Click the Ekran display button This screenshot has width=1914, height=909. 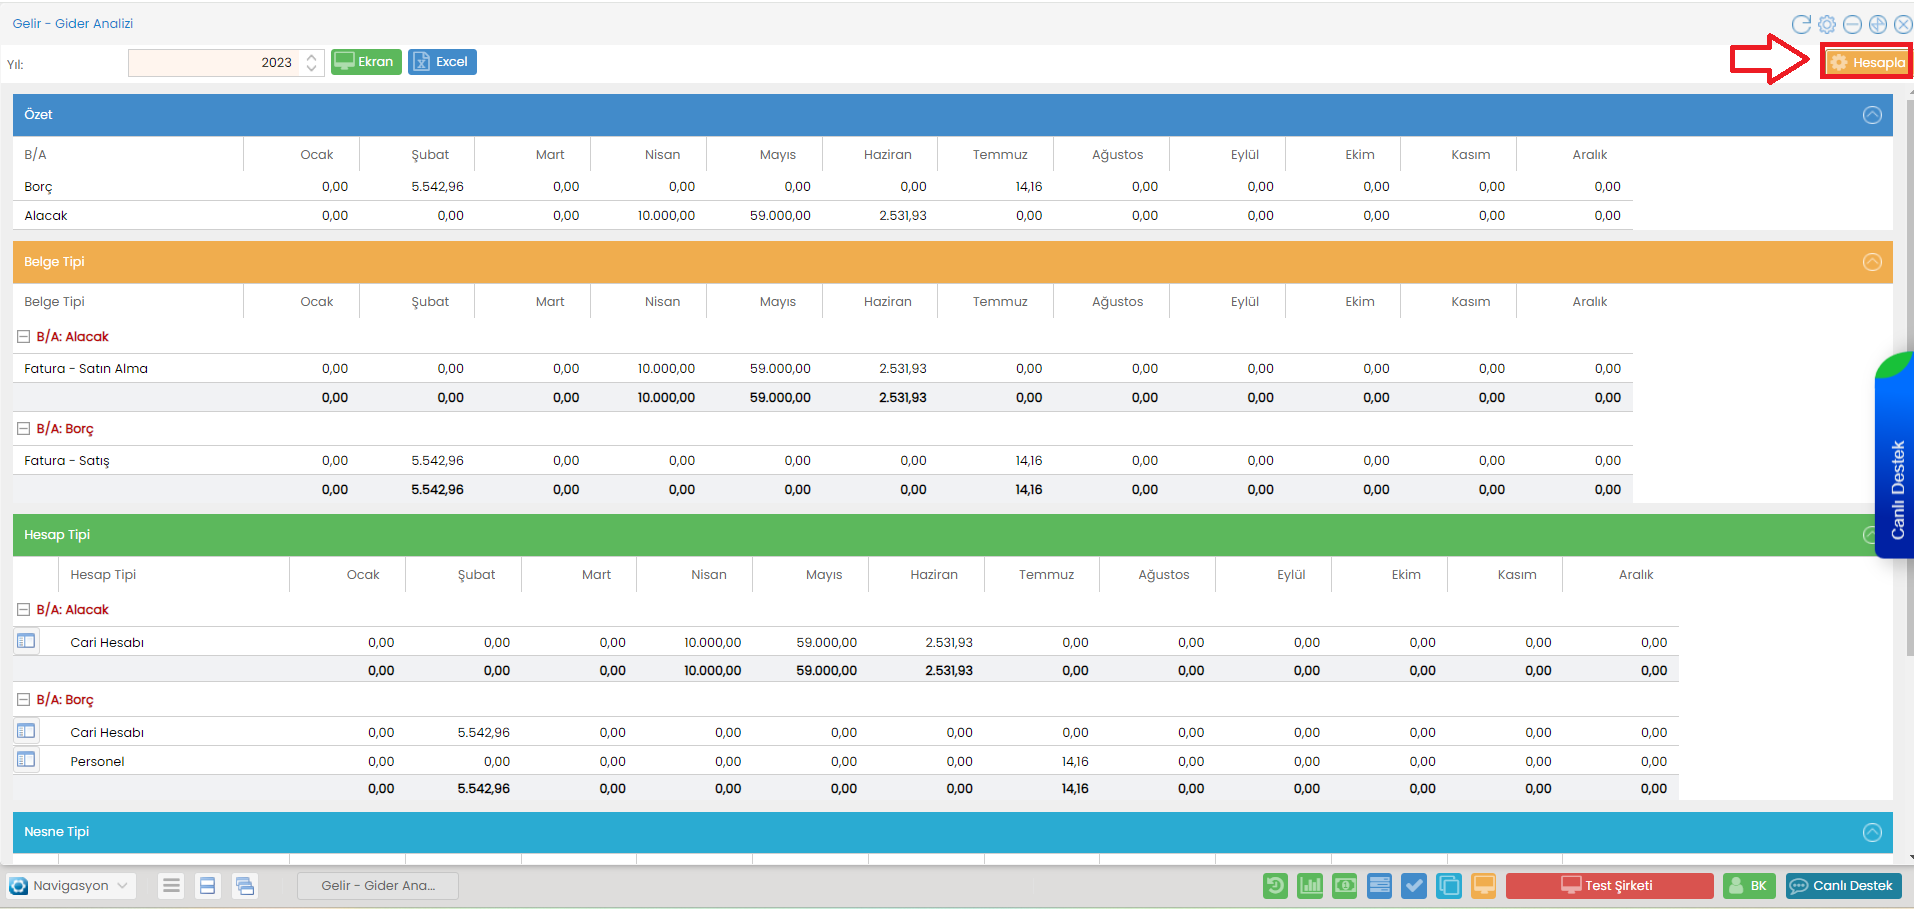click(366, 62)
